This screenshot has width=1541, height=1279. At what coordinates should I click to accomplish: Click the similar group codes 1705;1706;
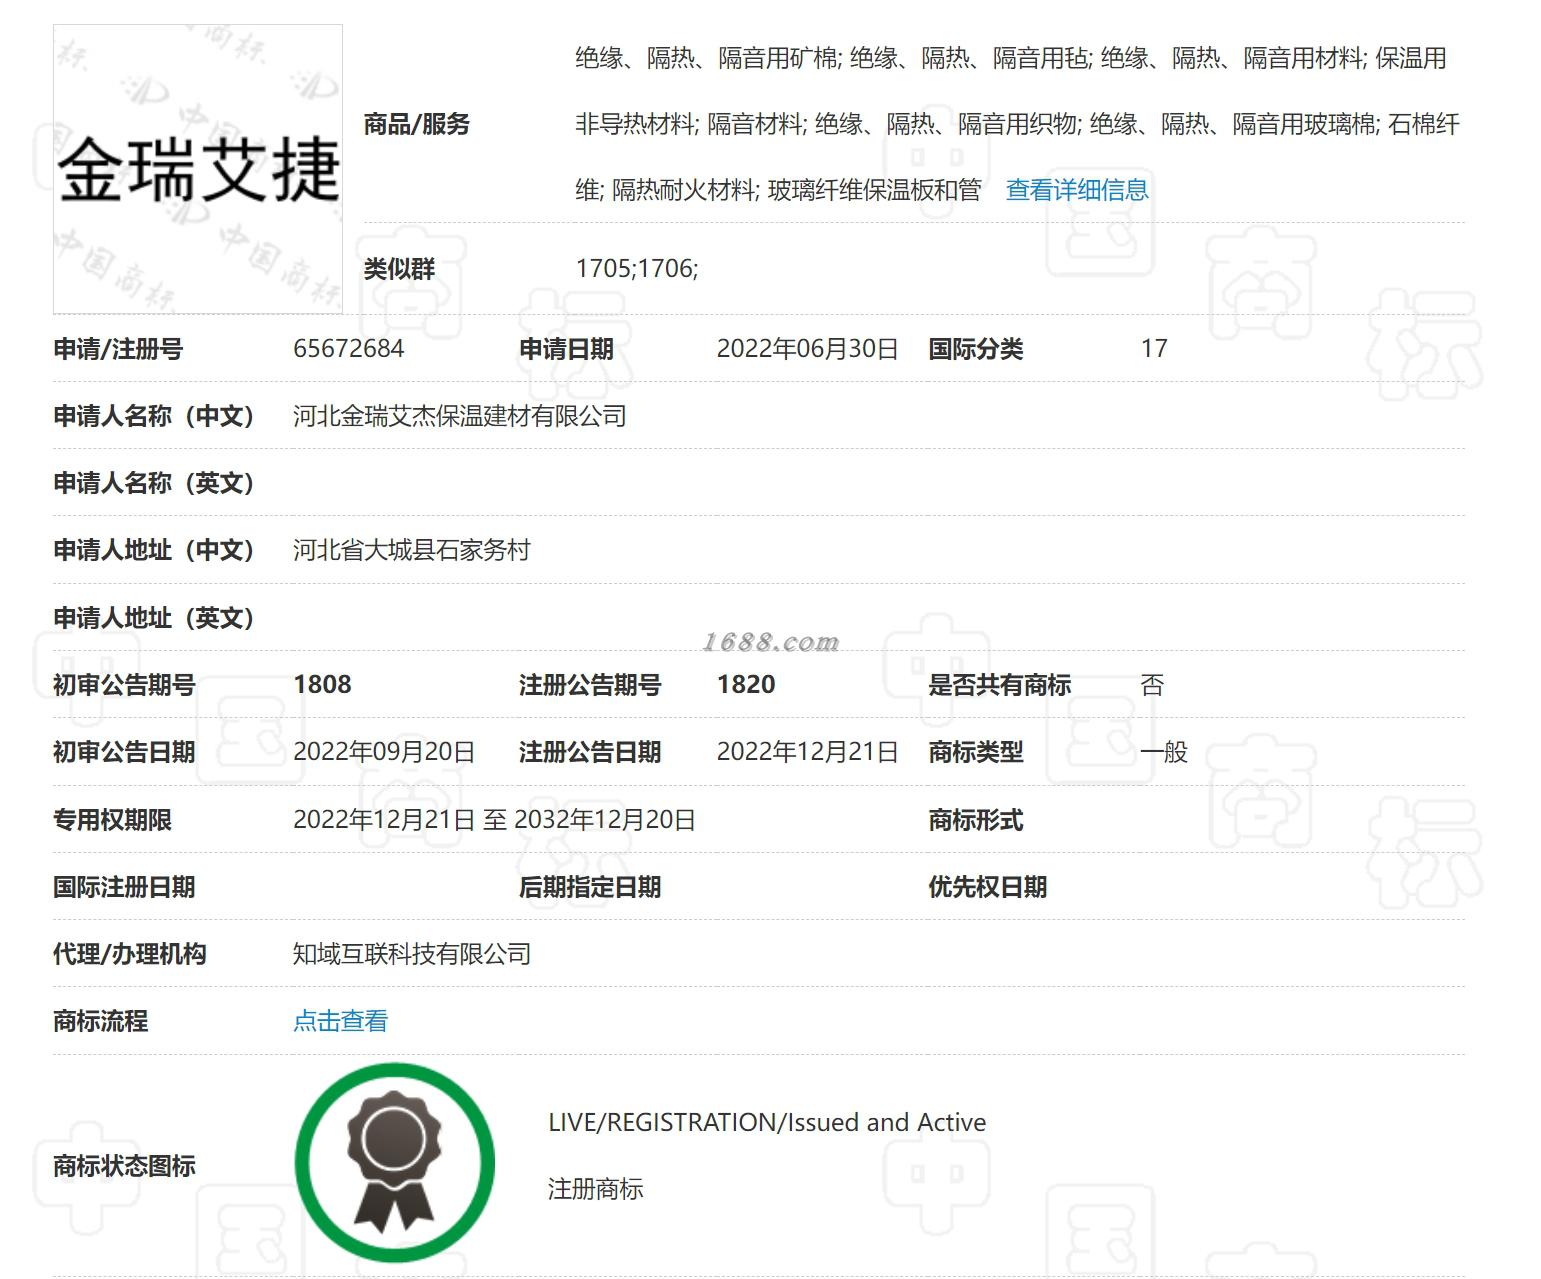[x=637, y=268]
